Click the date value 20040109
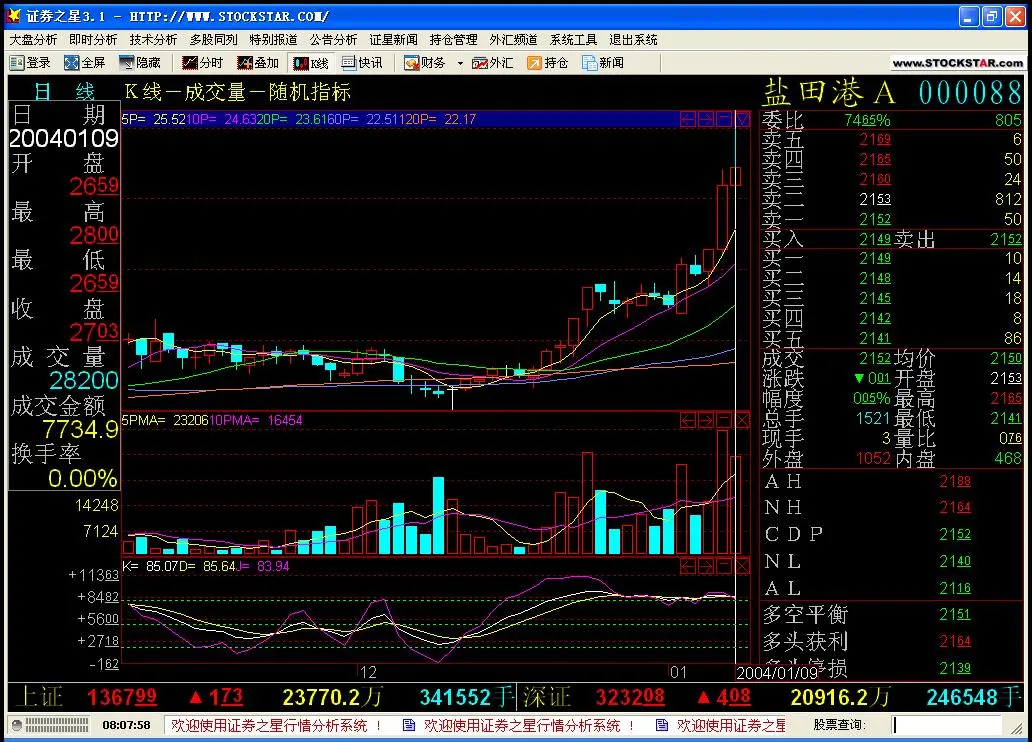 pos(64,138)
